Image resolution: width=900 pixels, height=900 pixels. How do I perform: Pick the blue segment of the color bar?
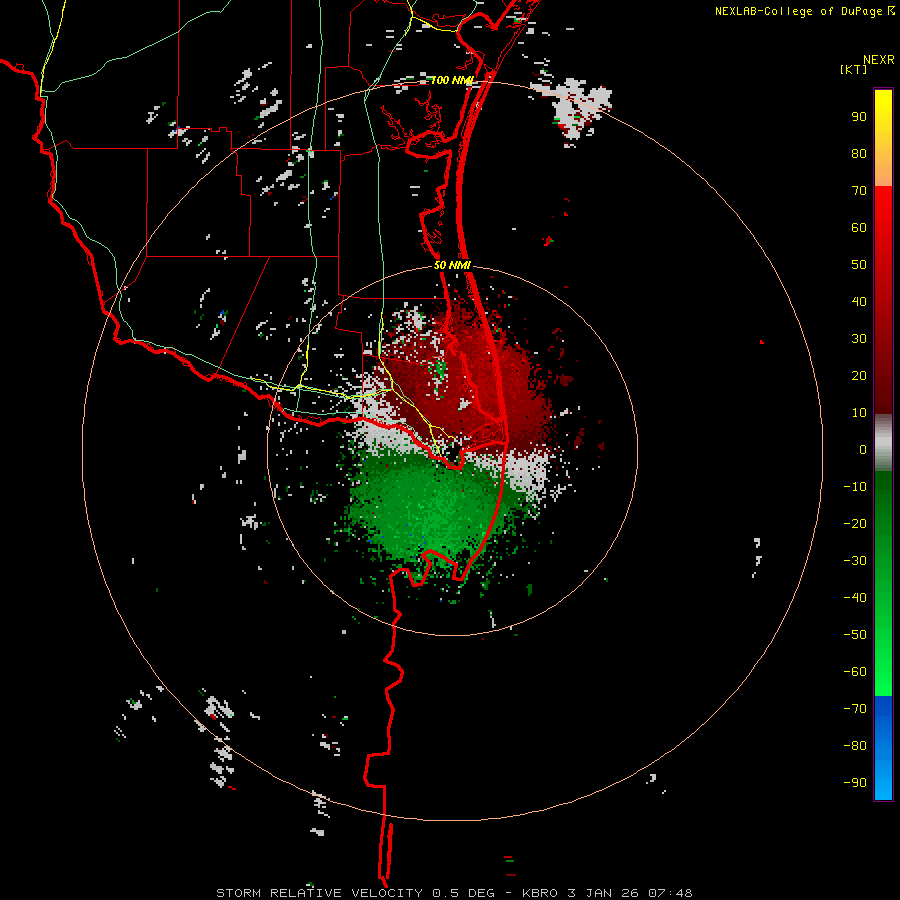pos(883,747)
